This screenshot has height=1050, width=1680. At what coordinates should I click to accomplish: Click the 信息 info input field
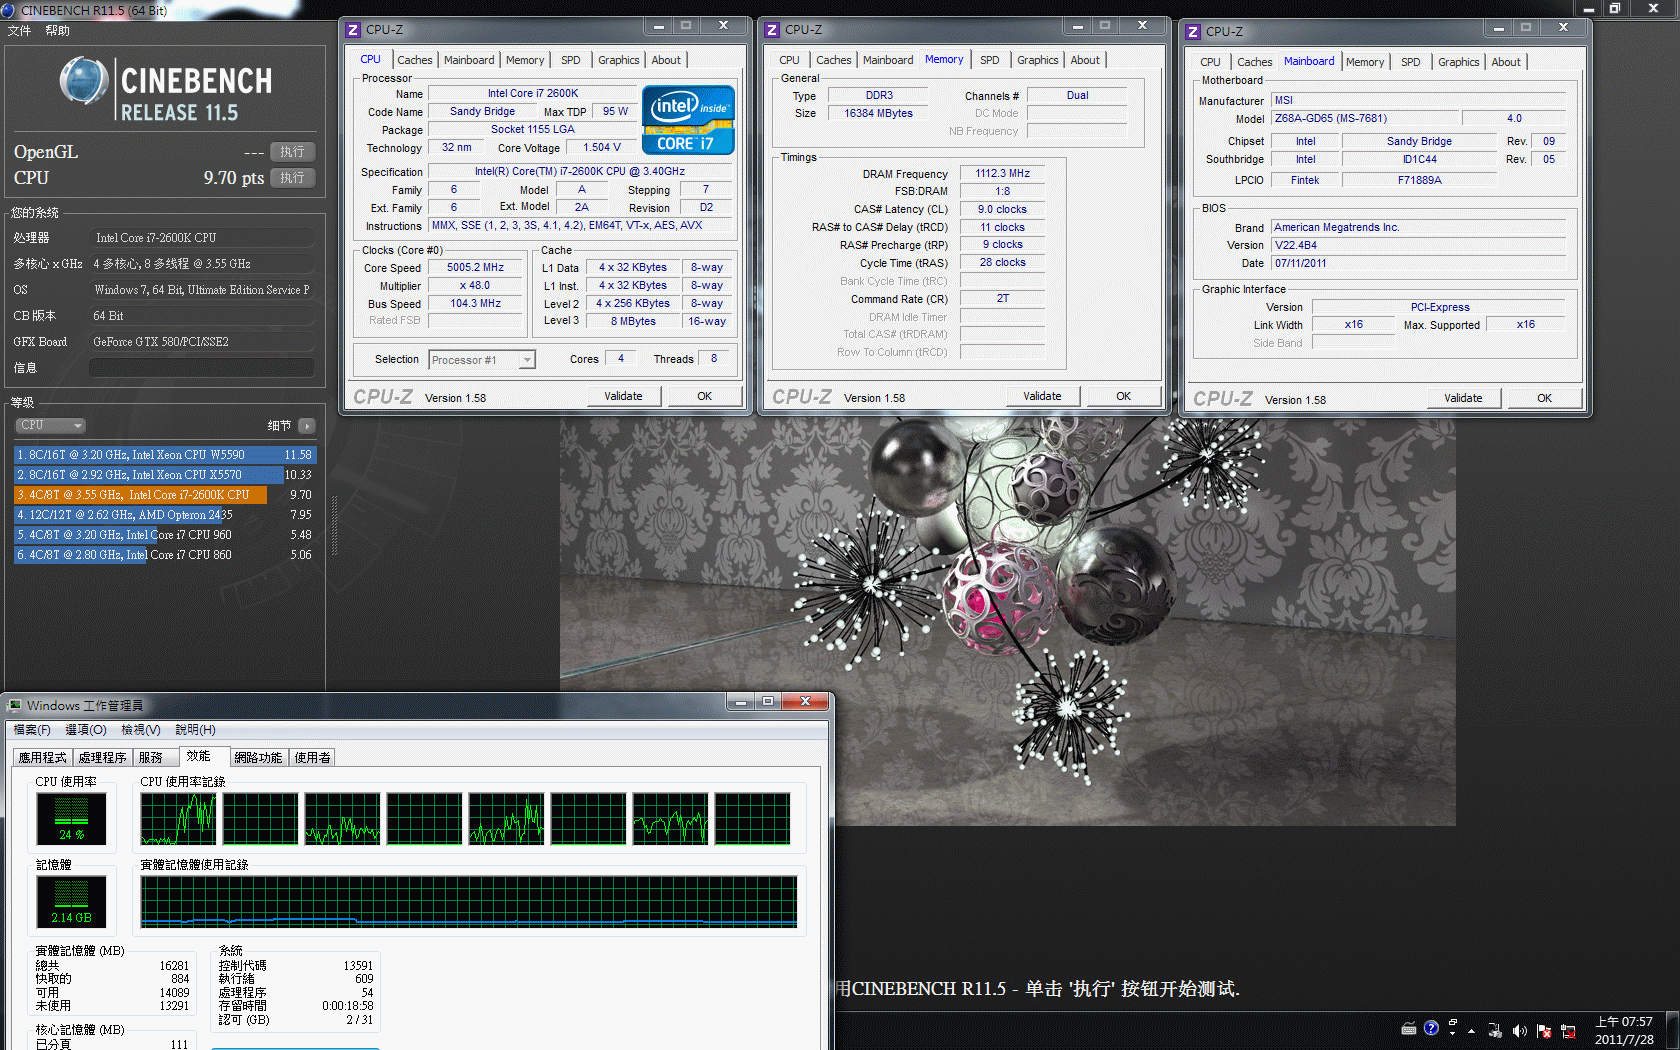[202, 368]
